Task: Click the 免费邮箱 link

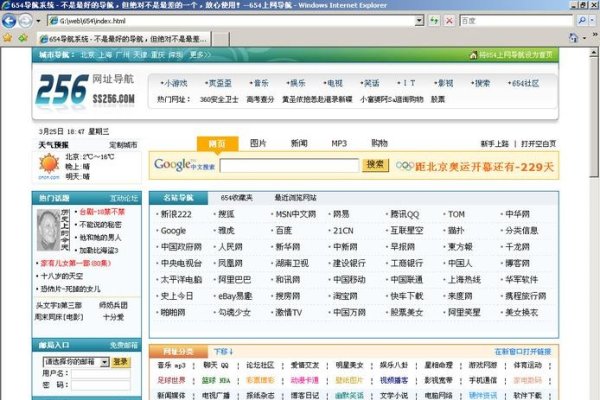Action: click(x=124, y=345)
